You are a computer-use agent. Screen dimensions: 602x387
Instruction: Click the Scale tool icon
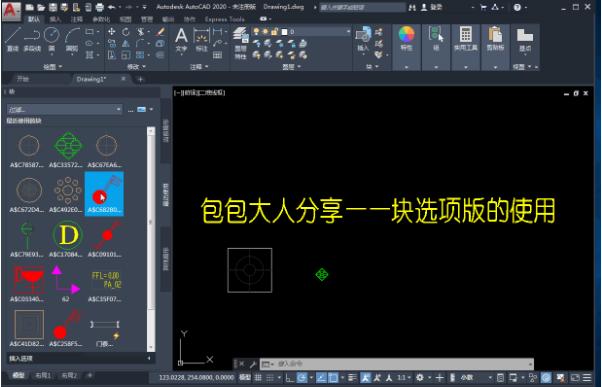point(126,55)
